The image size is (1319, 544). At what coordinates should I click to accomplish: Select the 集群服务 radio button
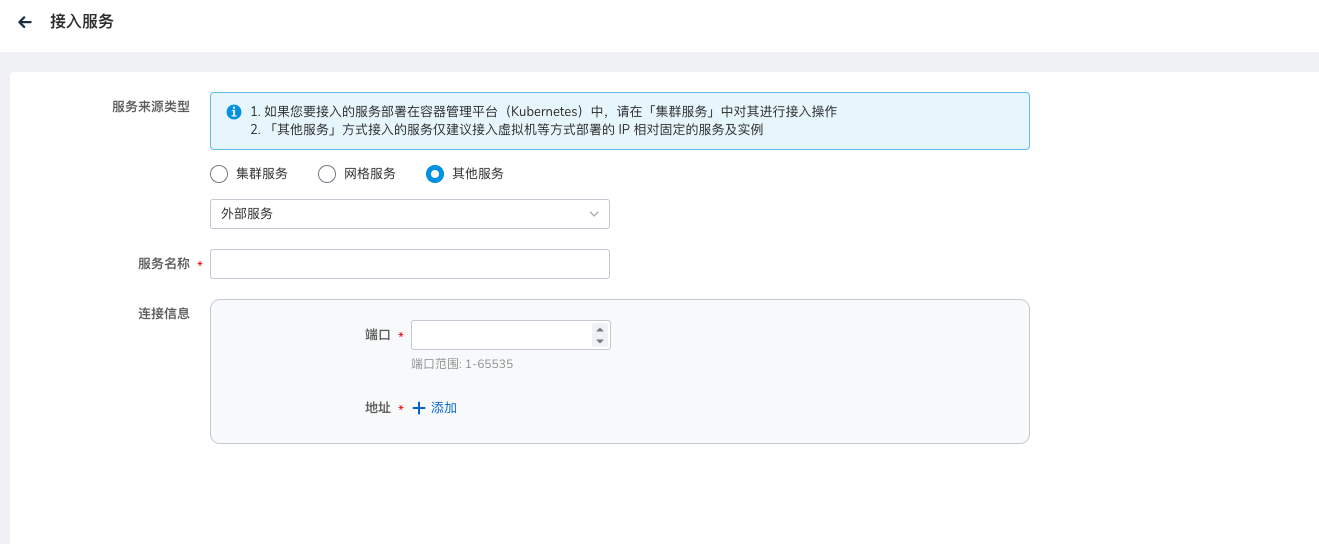pyautogui.click(x=219, y=174)
